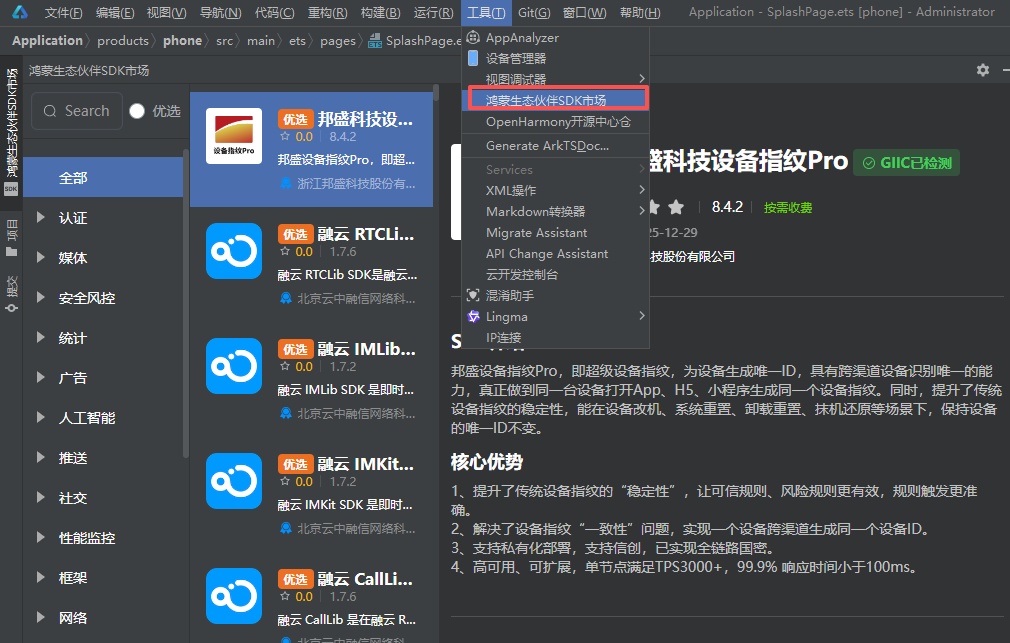
Task: Open the 构建(B) menu
Action: (380, 12)
